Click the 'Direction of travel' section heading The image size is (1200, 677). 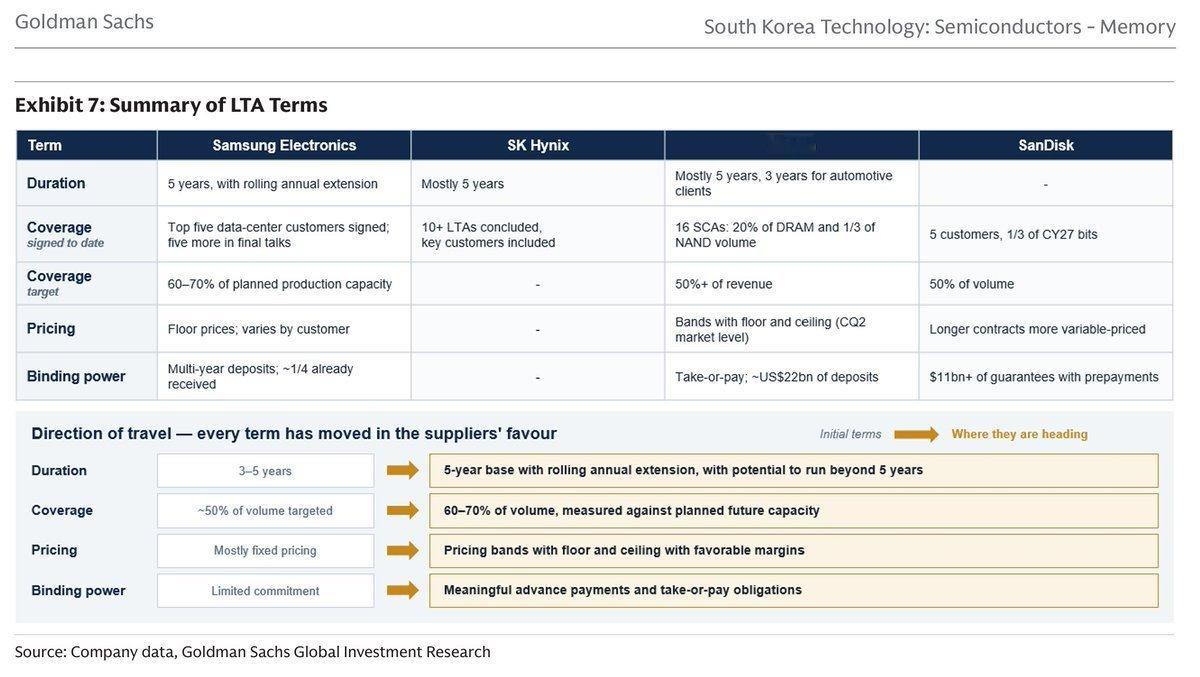tap(294, 433)
